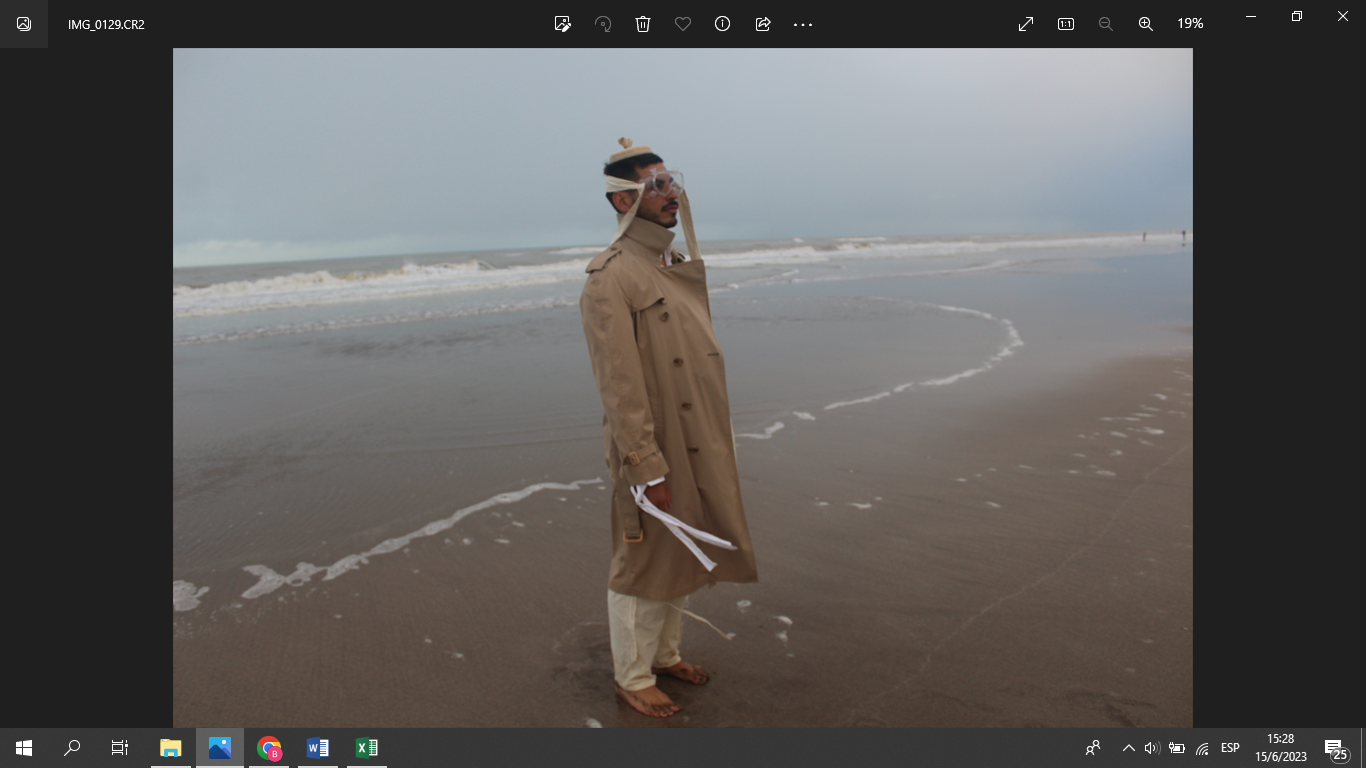Delete photo with trash icon
Screen dimensions: 1366x768
[643, 24]
